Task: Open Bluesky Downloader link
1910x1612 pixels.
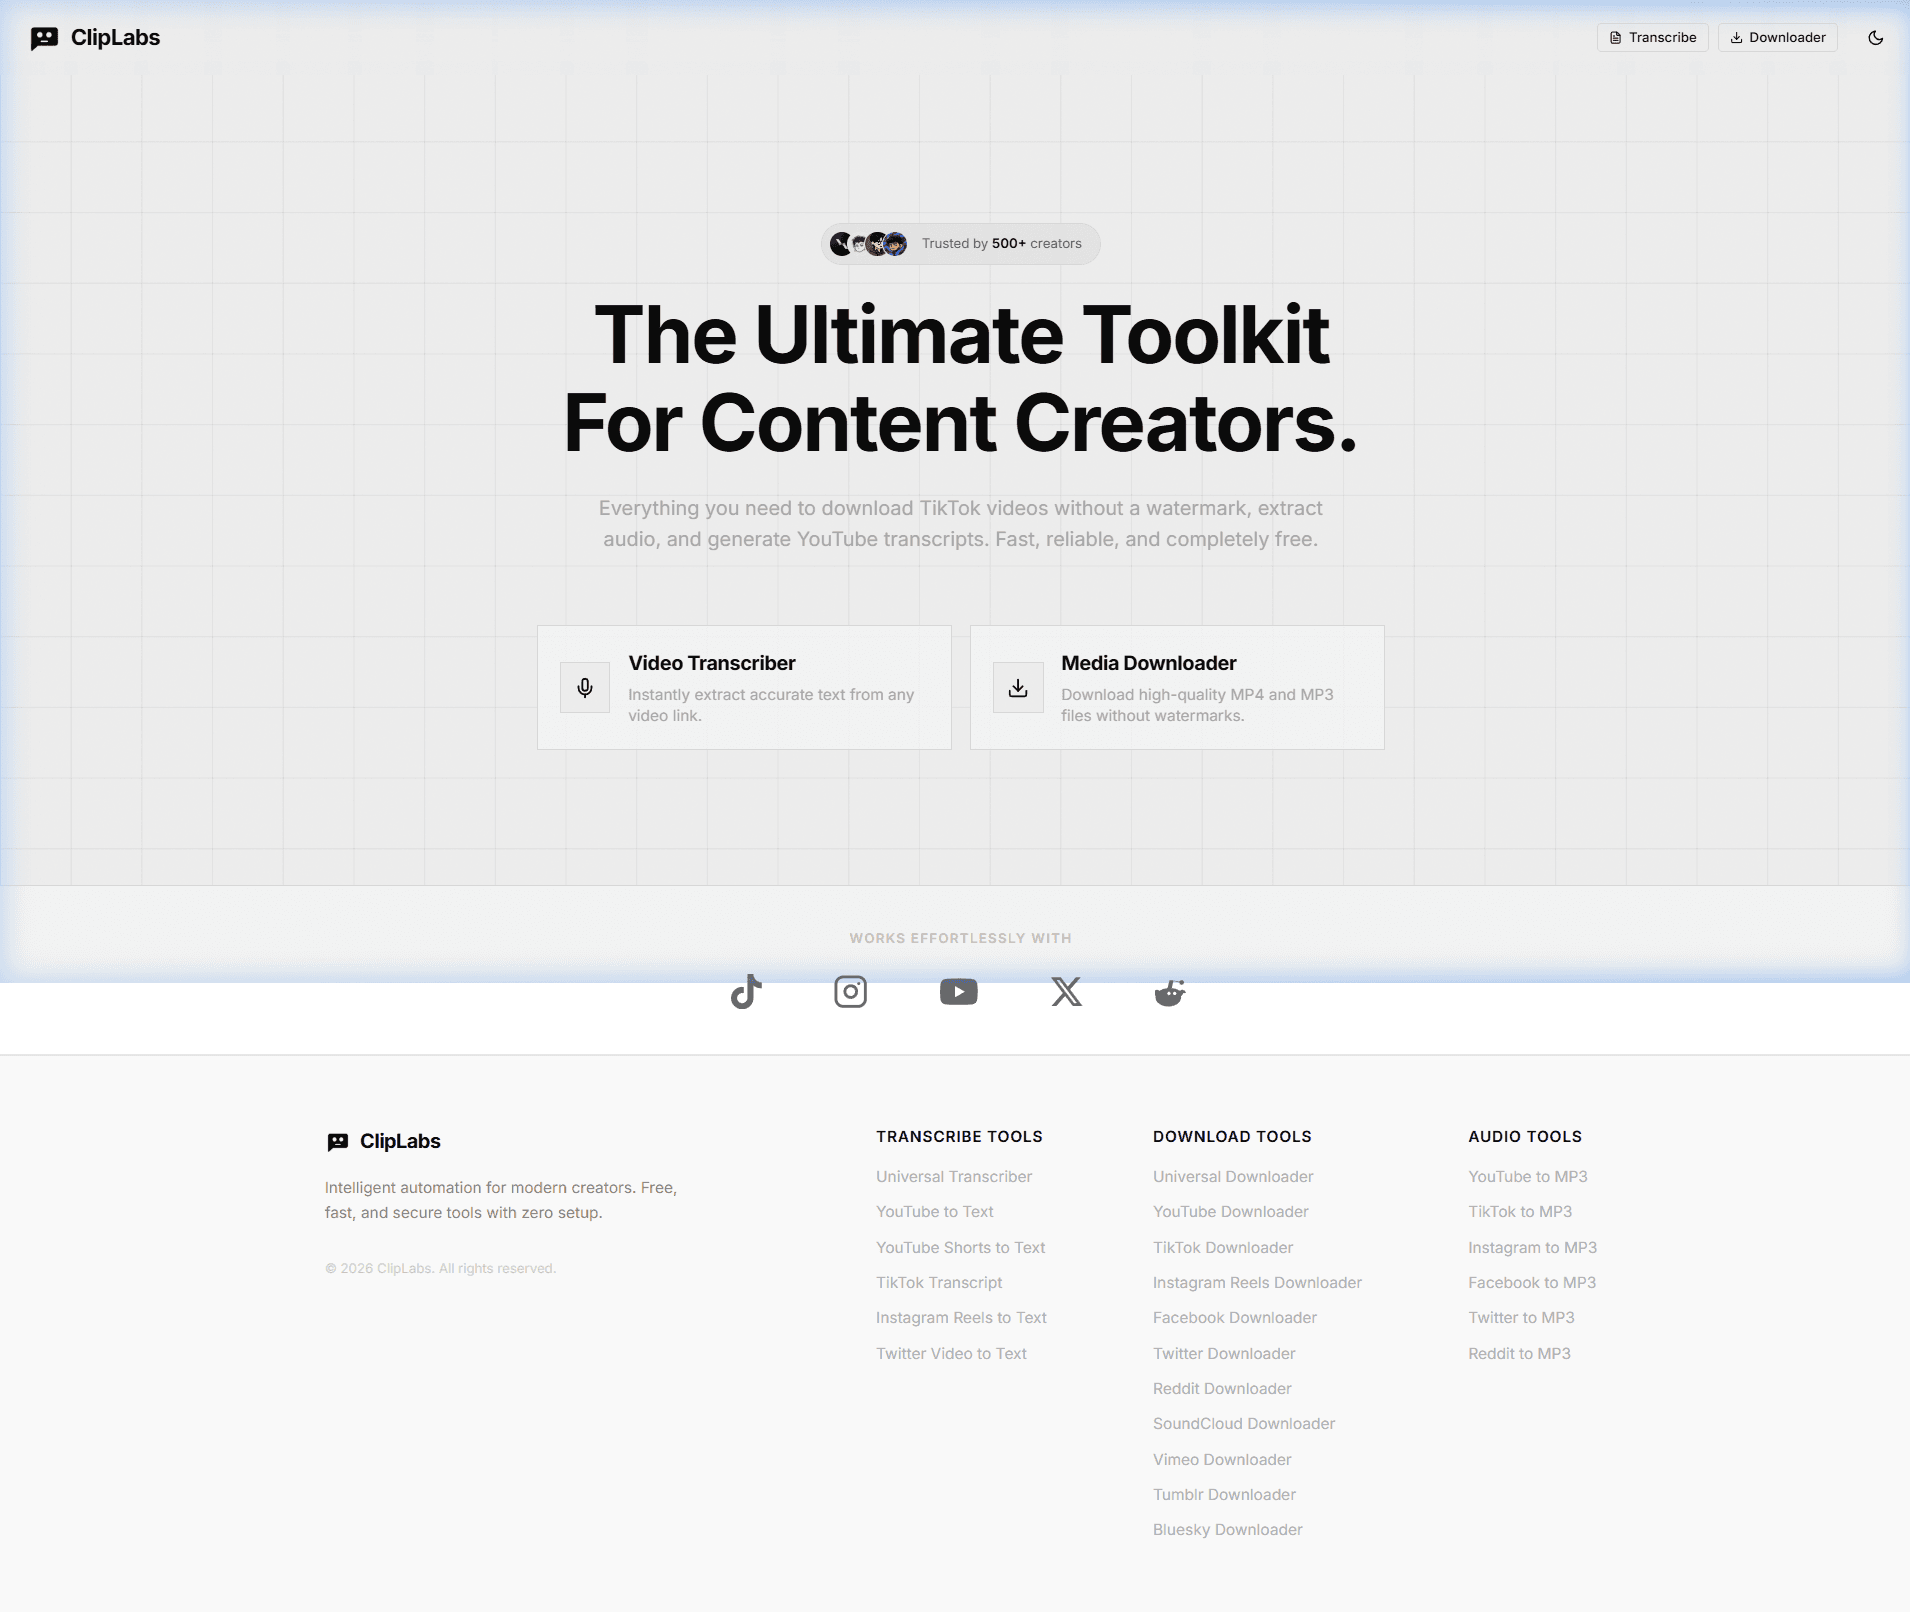Action: [x=1228, y=1530]
